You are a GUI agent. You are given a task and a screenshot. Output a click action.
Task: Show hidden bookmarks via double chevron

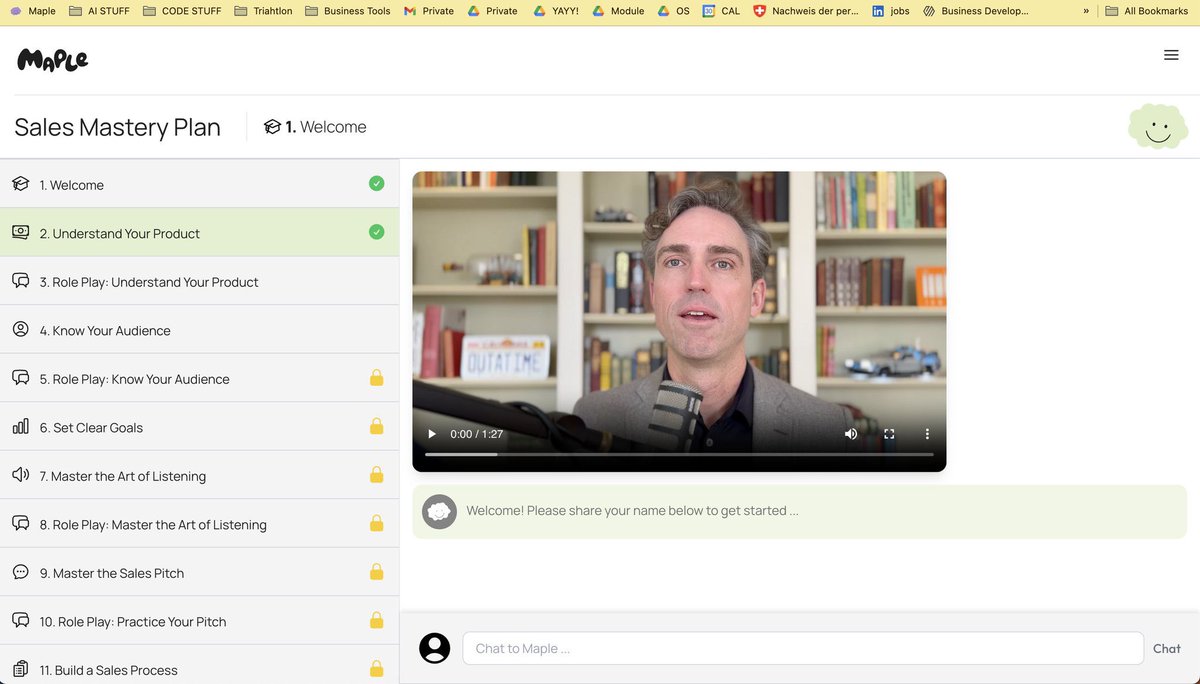coord(1086,11)
